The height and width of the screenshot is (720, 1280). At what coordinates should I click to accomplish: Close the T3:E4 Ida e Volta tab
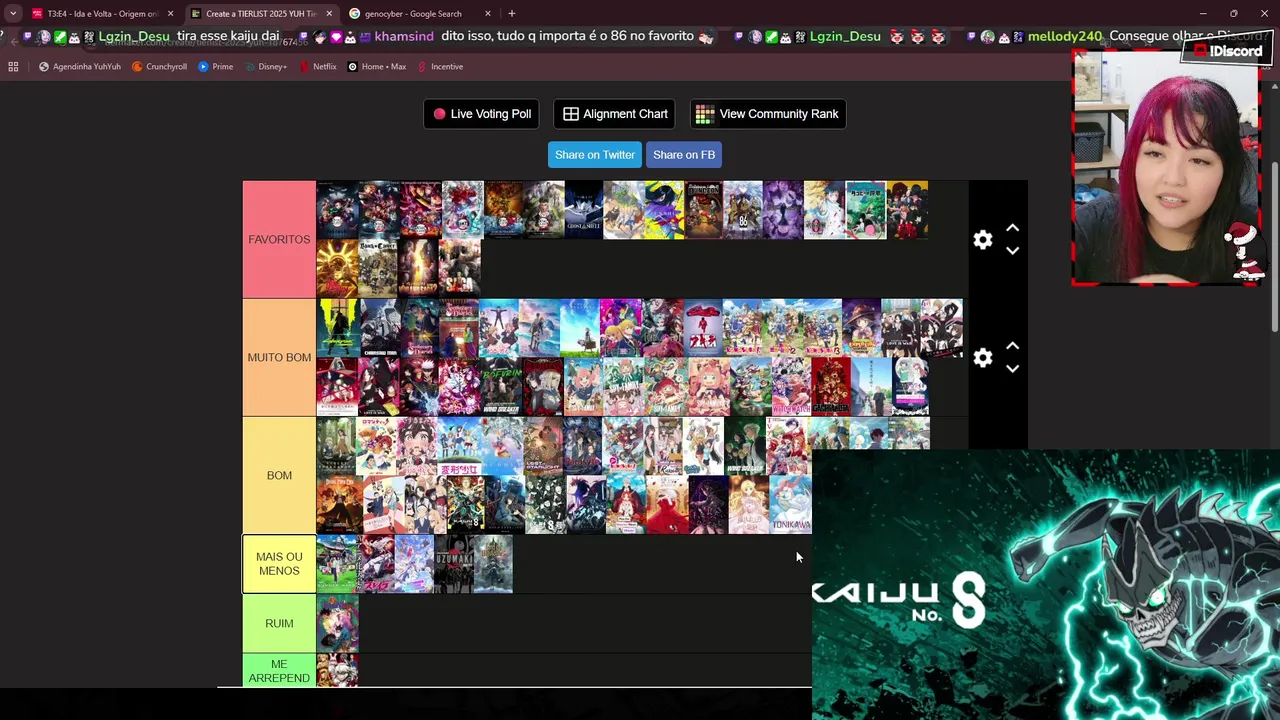(170, 14)
